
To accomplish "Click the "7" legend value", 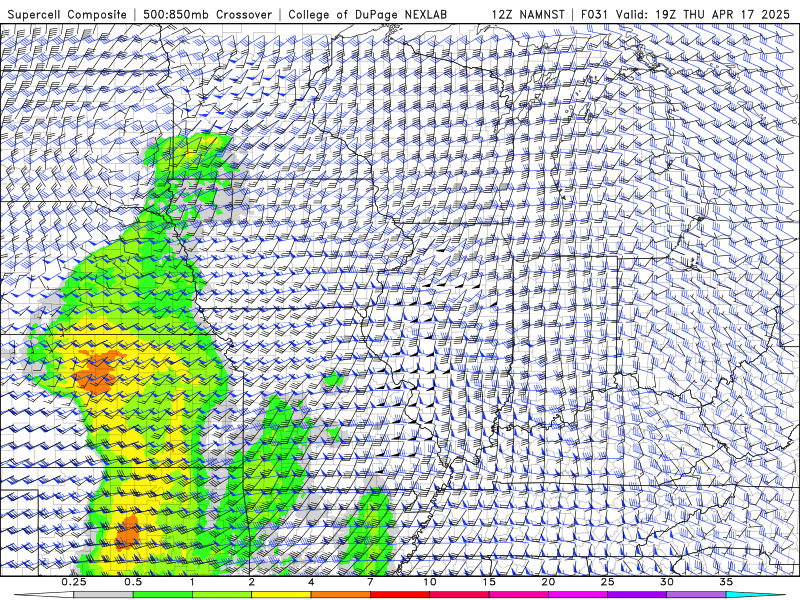I will tap(370, 582).
